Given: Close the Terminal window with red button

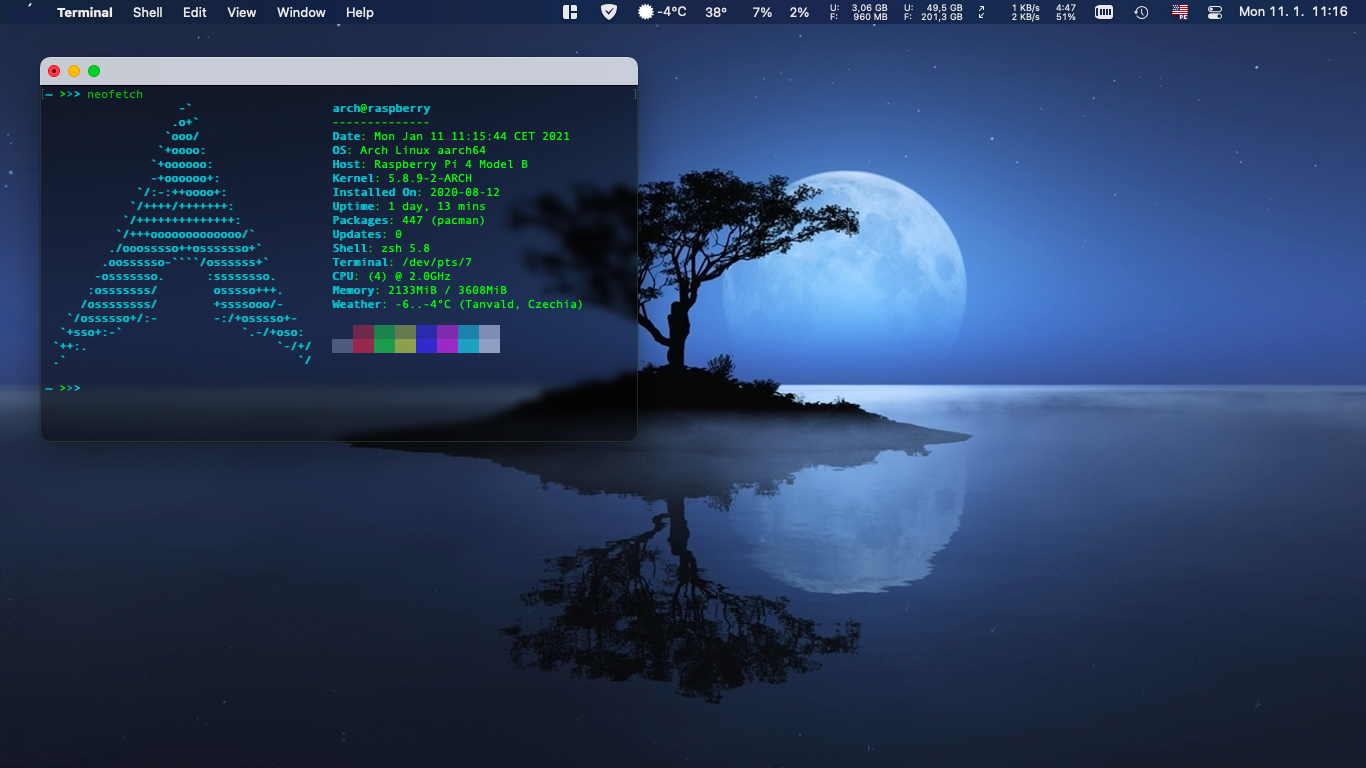Looking at the screenshot, I should [54, 71].
